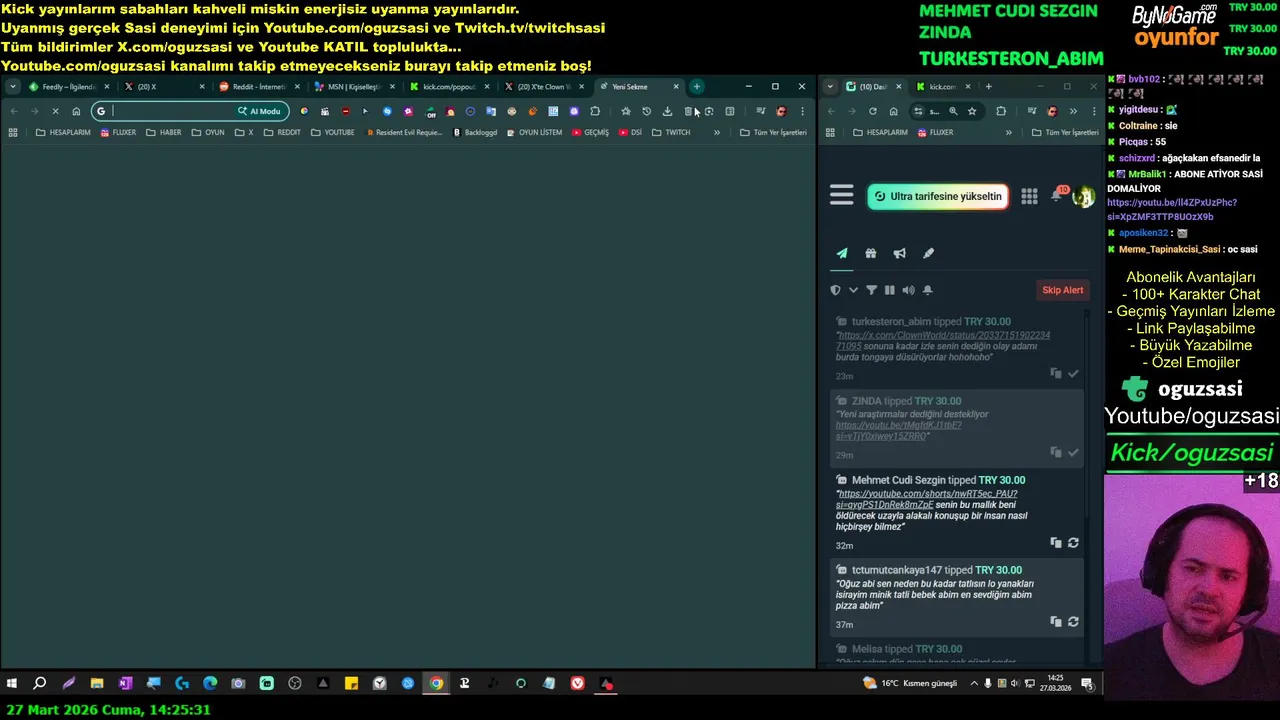Open the weather widget Kısmen güneşli

point(910,684)
